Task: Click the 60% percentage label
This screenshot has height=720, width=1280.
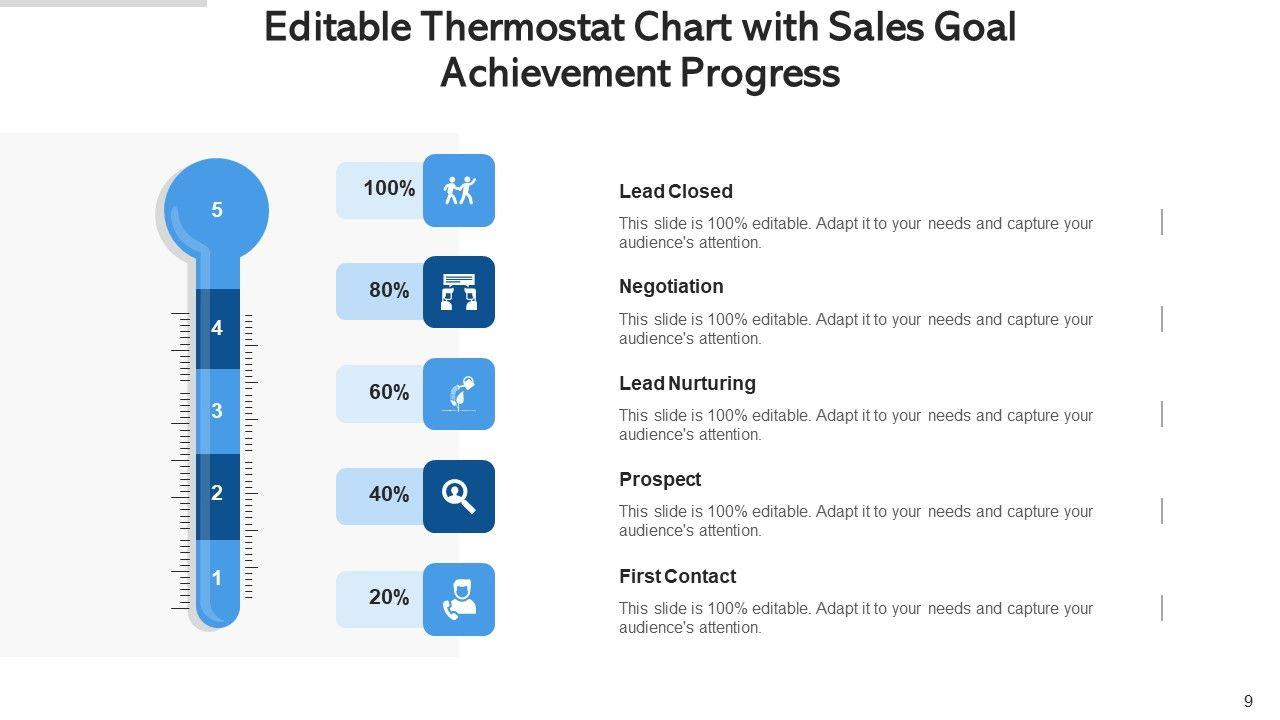Action: coord(389,392)
